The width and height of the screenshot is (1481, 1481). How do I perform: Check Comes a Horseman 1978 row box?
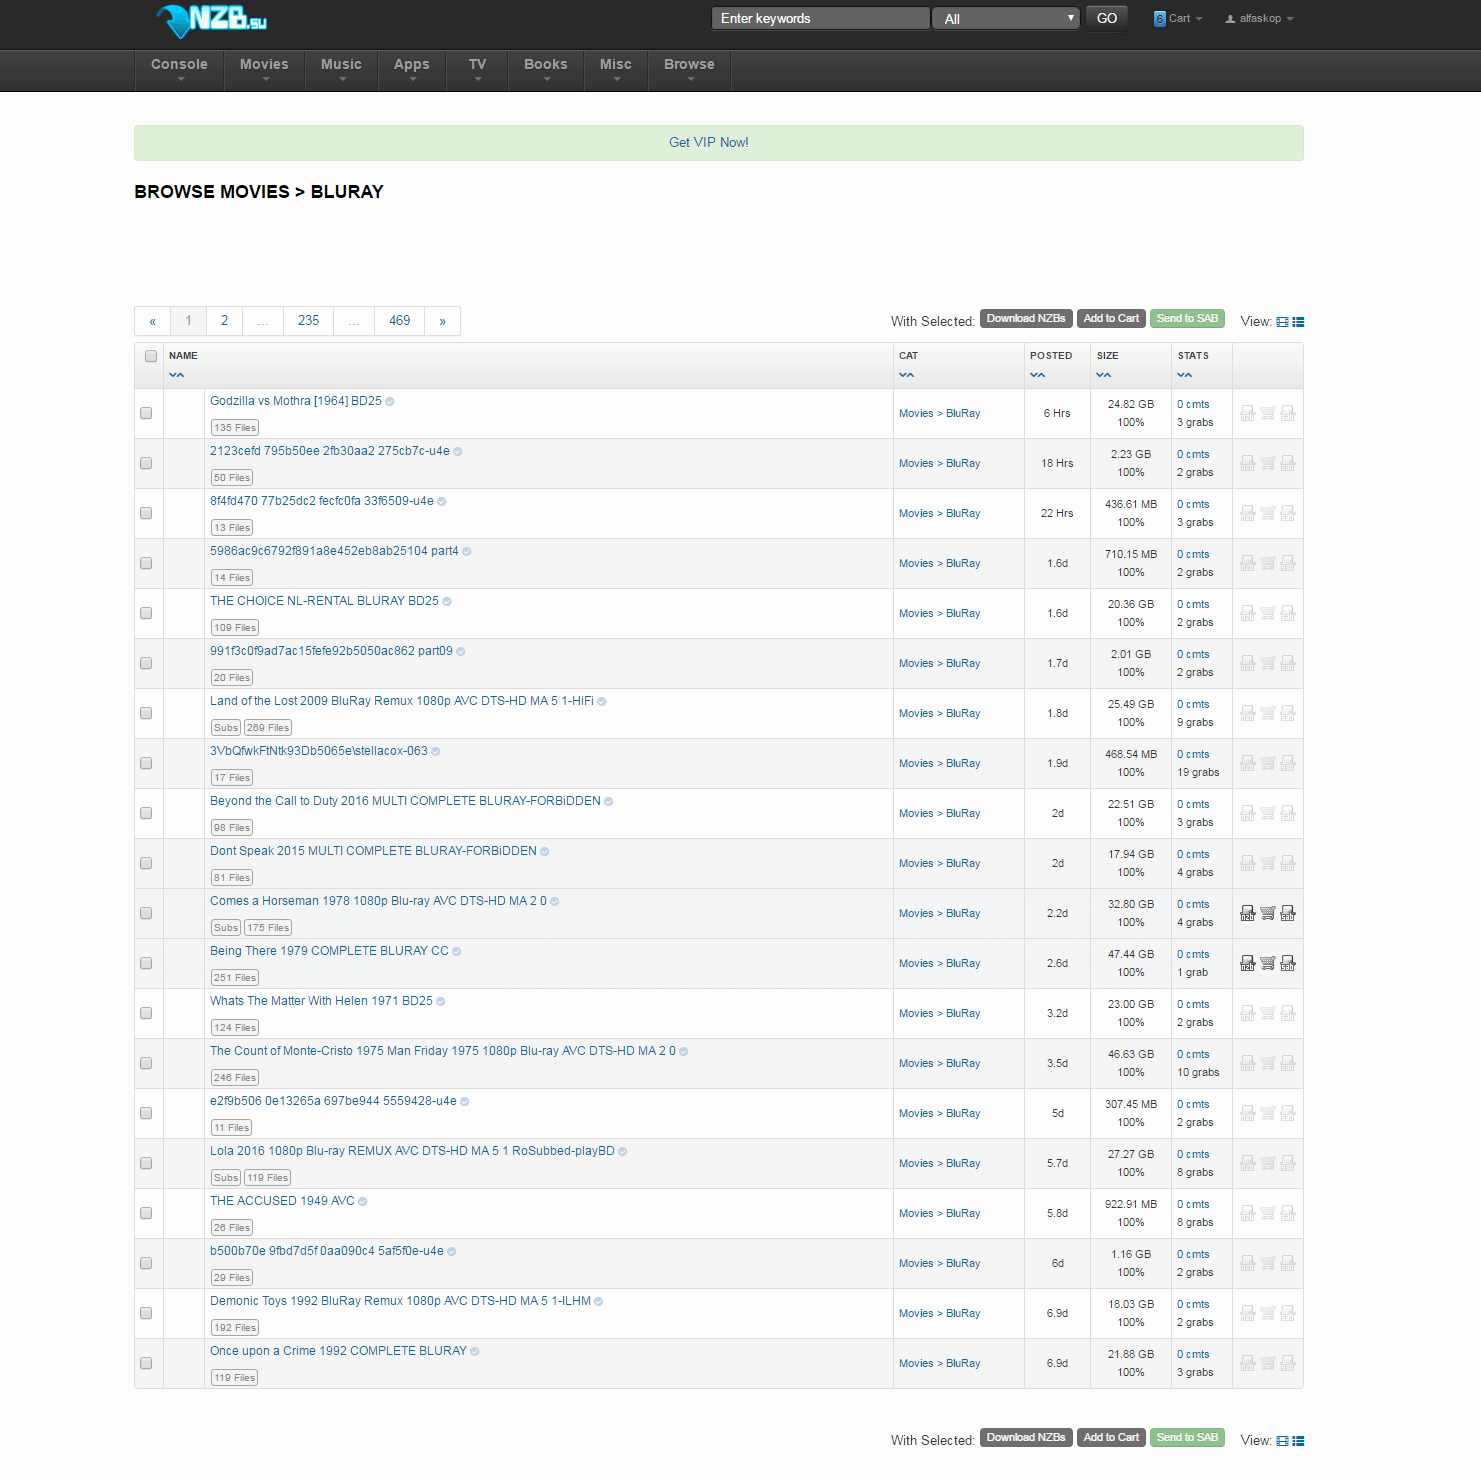tap(146, 913)
